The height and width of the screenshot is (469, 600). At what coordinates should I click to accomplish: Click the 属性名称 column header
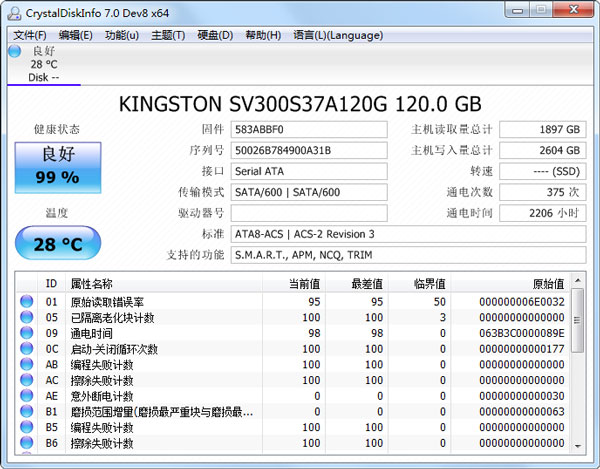pos(164,283)
